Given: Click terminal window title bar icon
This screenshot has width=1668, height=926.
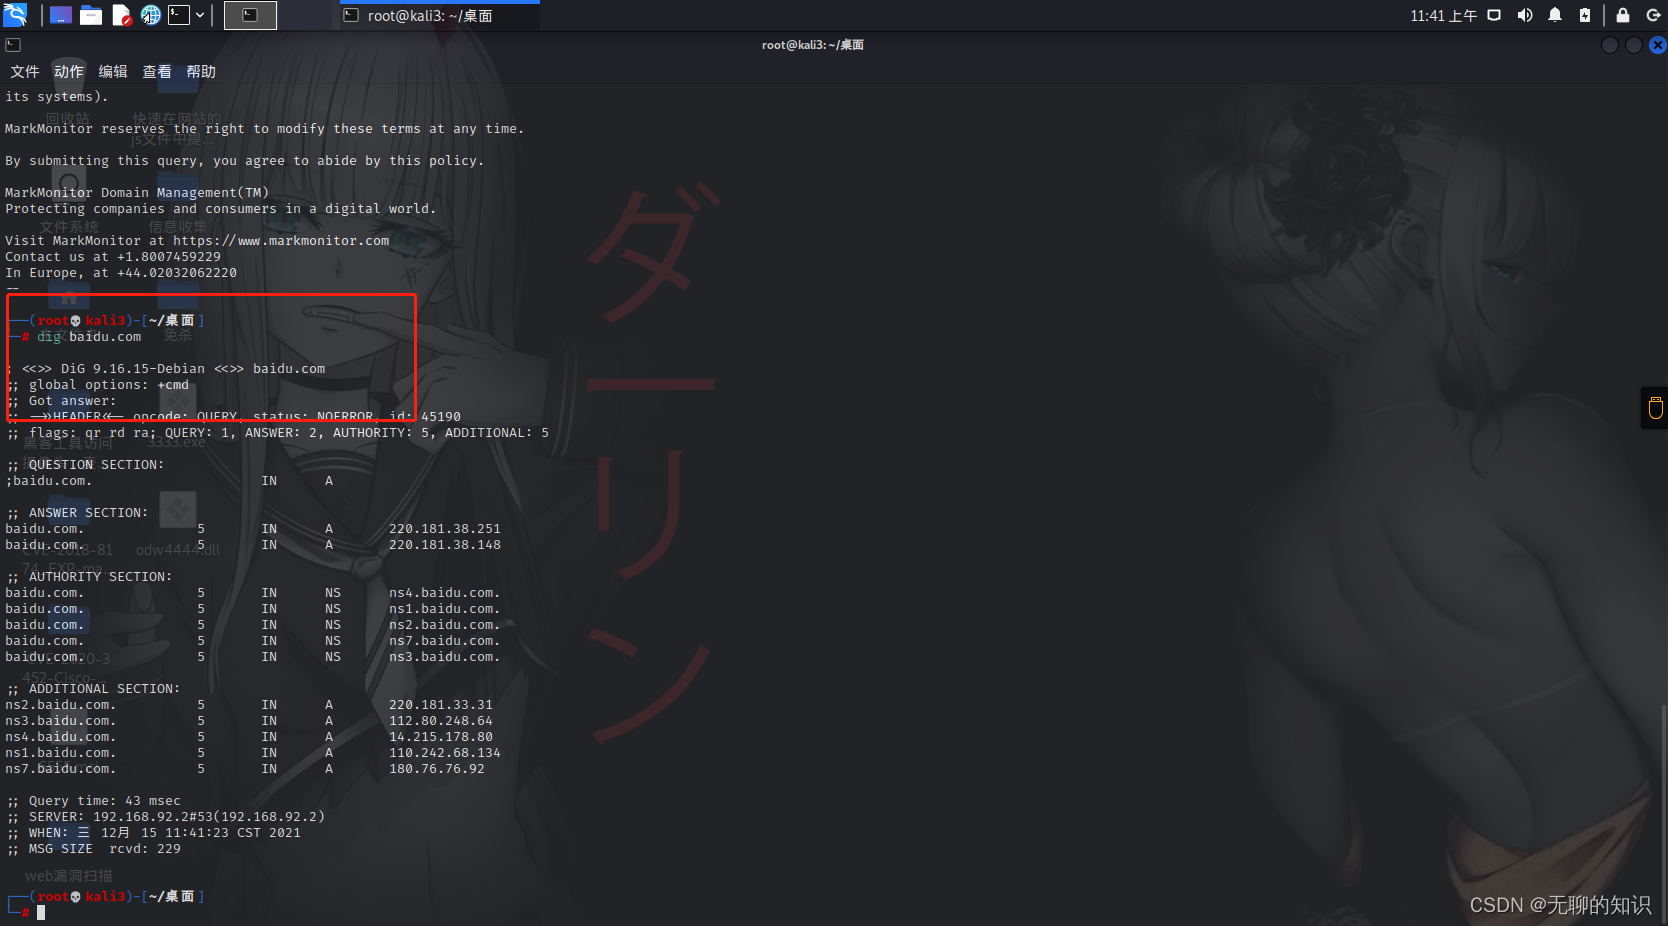Looking at the screenshot, I should [x=13, y=45].
